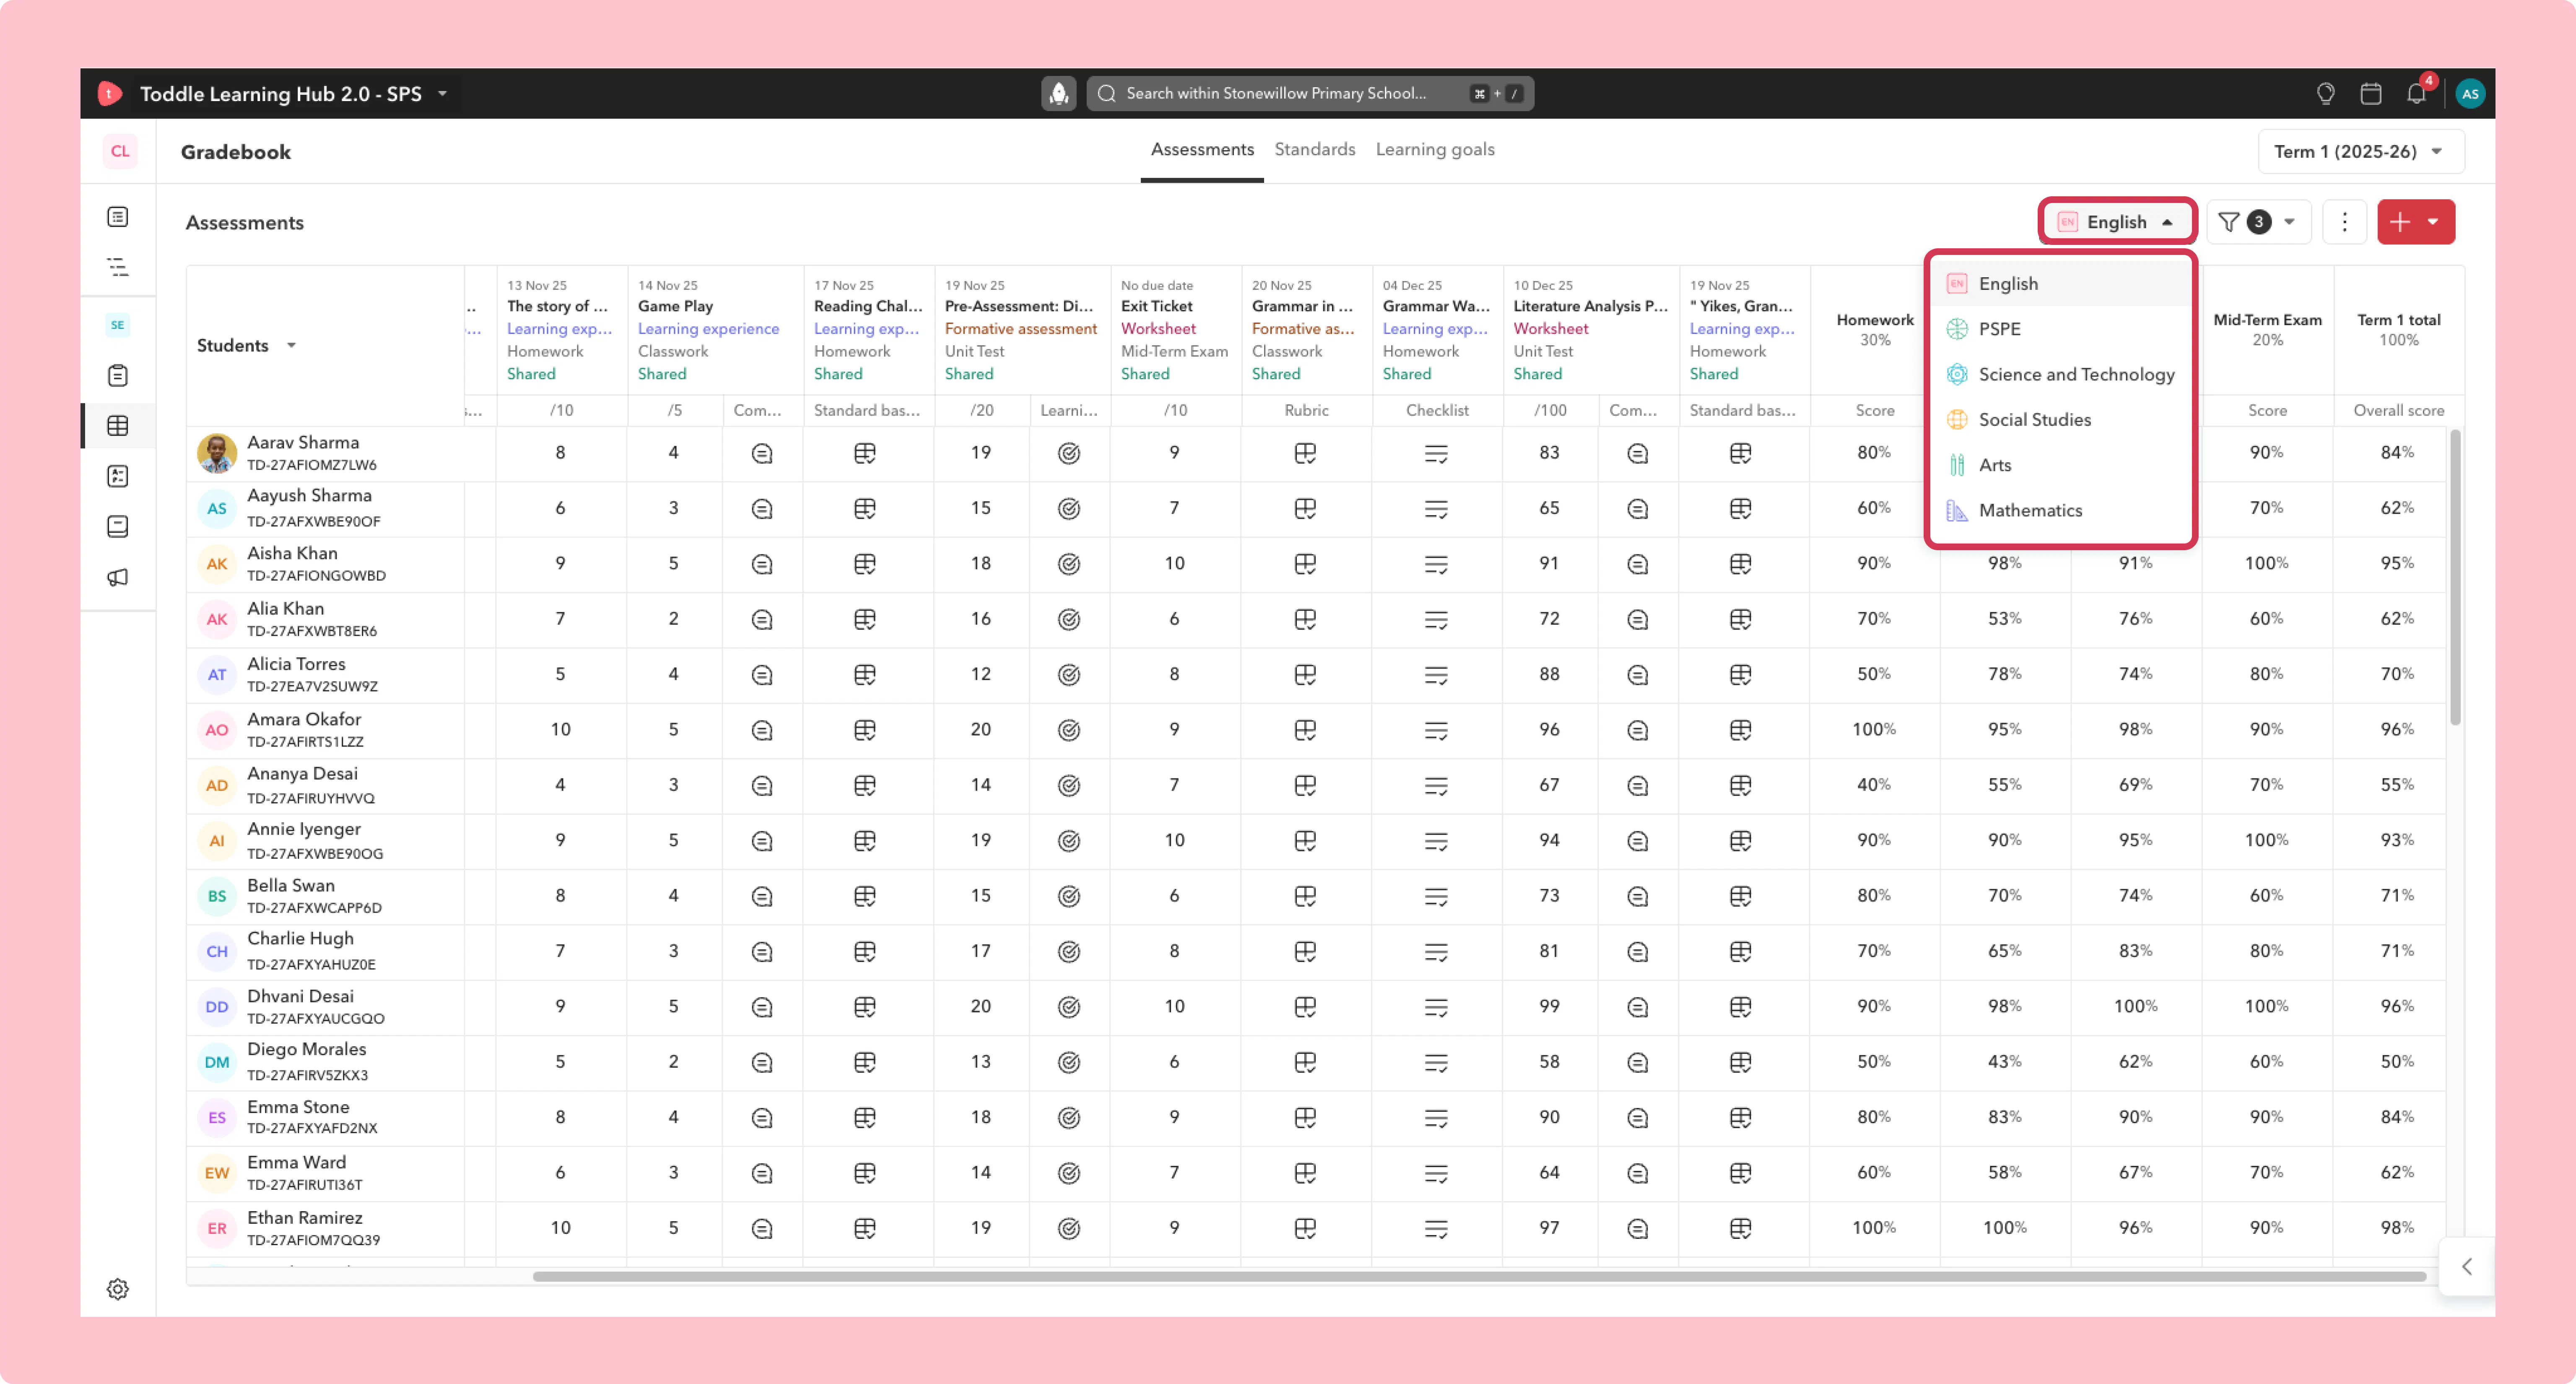Click Charlie Hugh's Exit Ticket score 8
The height and width of the screenshot is (1384, 2576).
point(1174,951)
